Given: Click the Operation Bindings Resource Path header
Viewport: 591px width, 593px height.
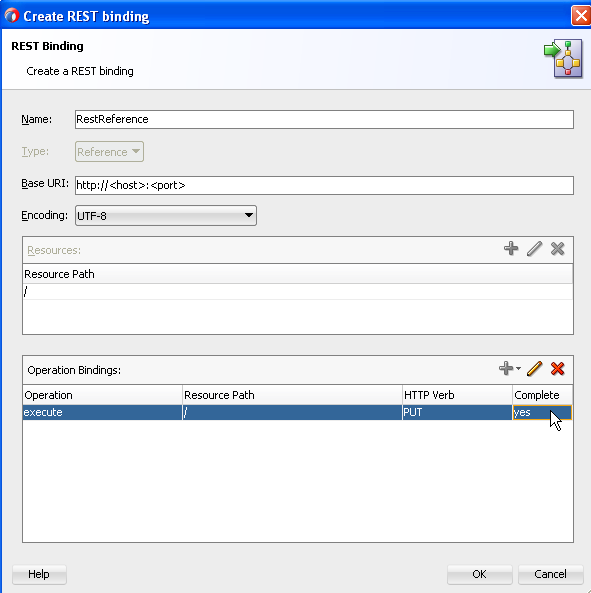Looking at the screenshot, I should point(292,395).
